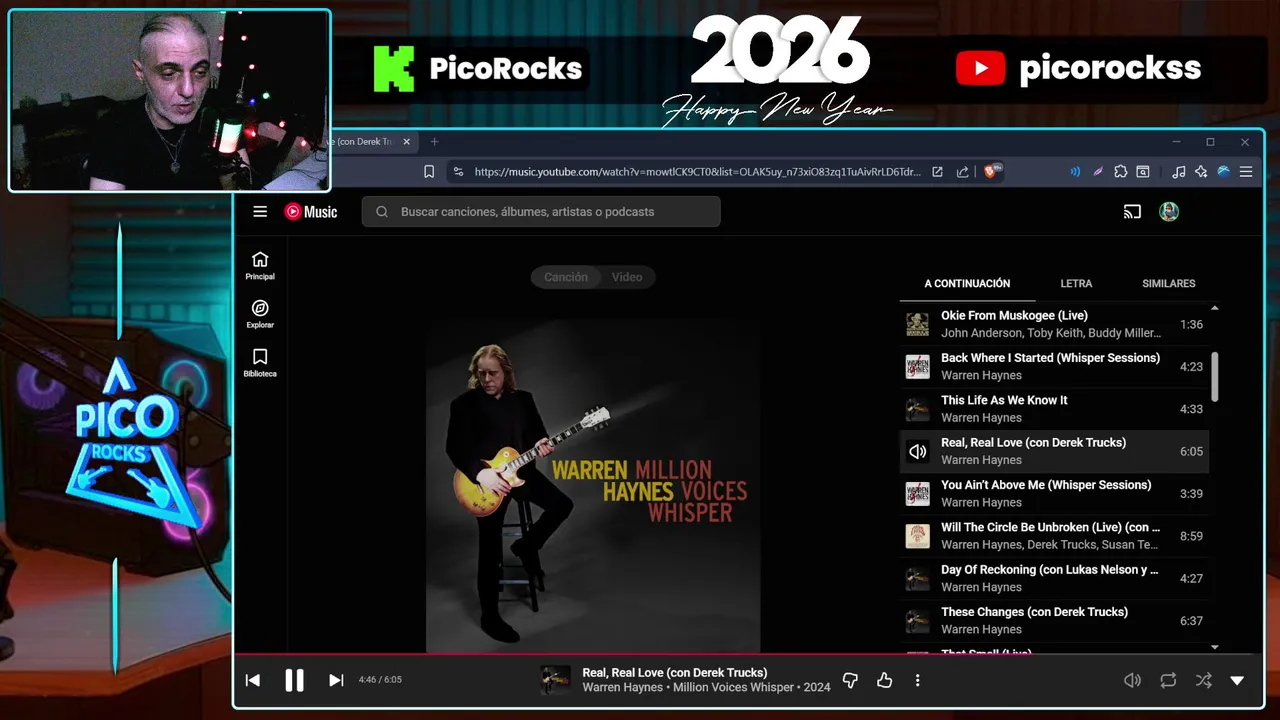
Task: Skip to the next track
Action: tap(336, 680)
